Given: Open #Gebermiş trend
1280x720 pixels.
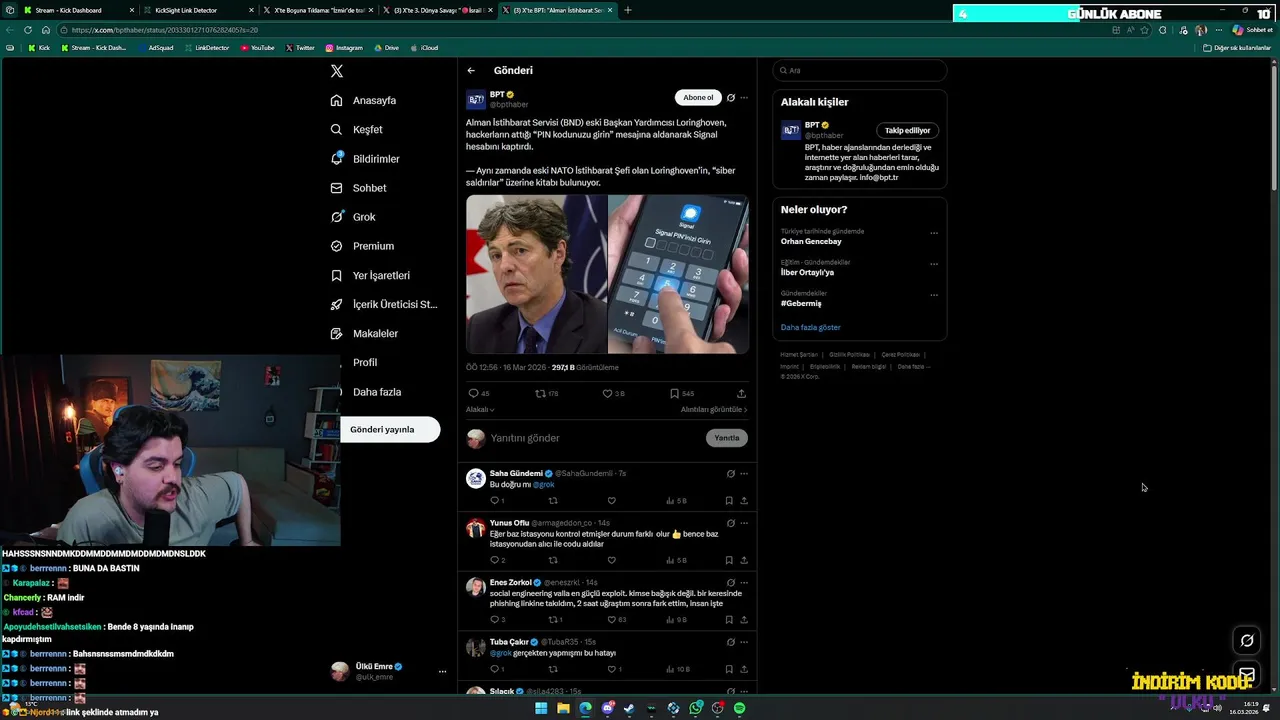Looking at the screenshot, I should click(801, 303).
